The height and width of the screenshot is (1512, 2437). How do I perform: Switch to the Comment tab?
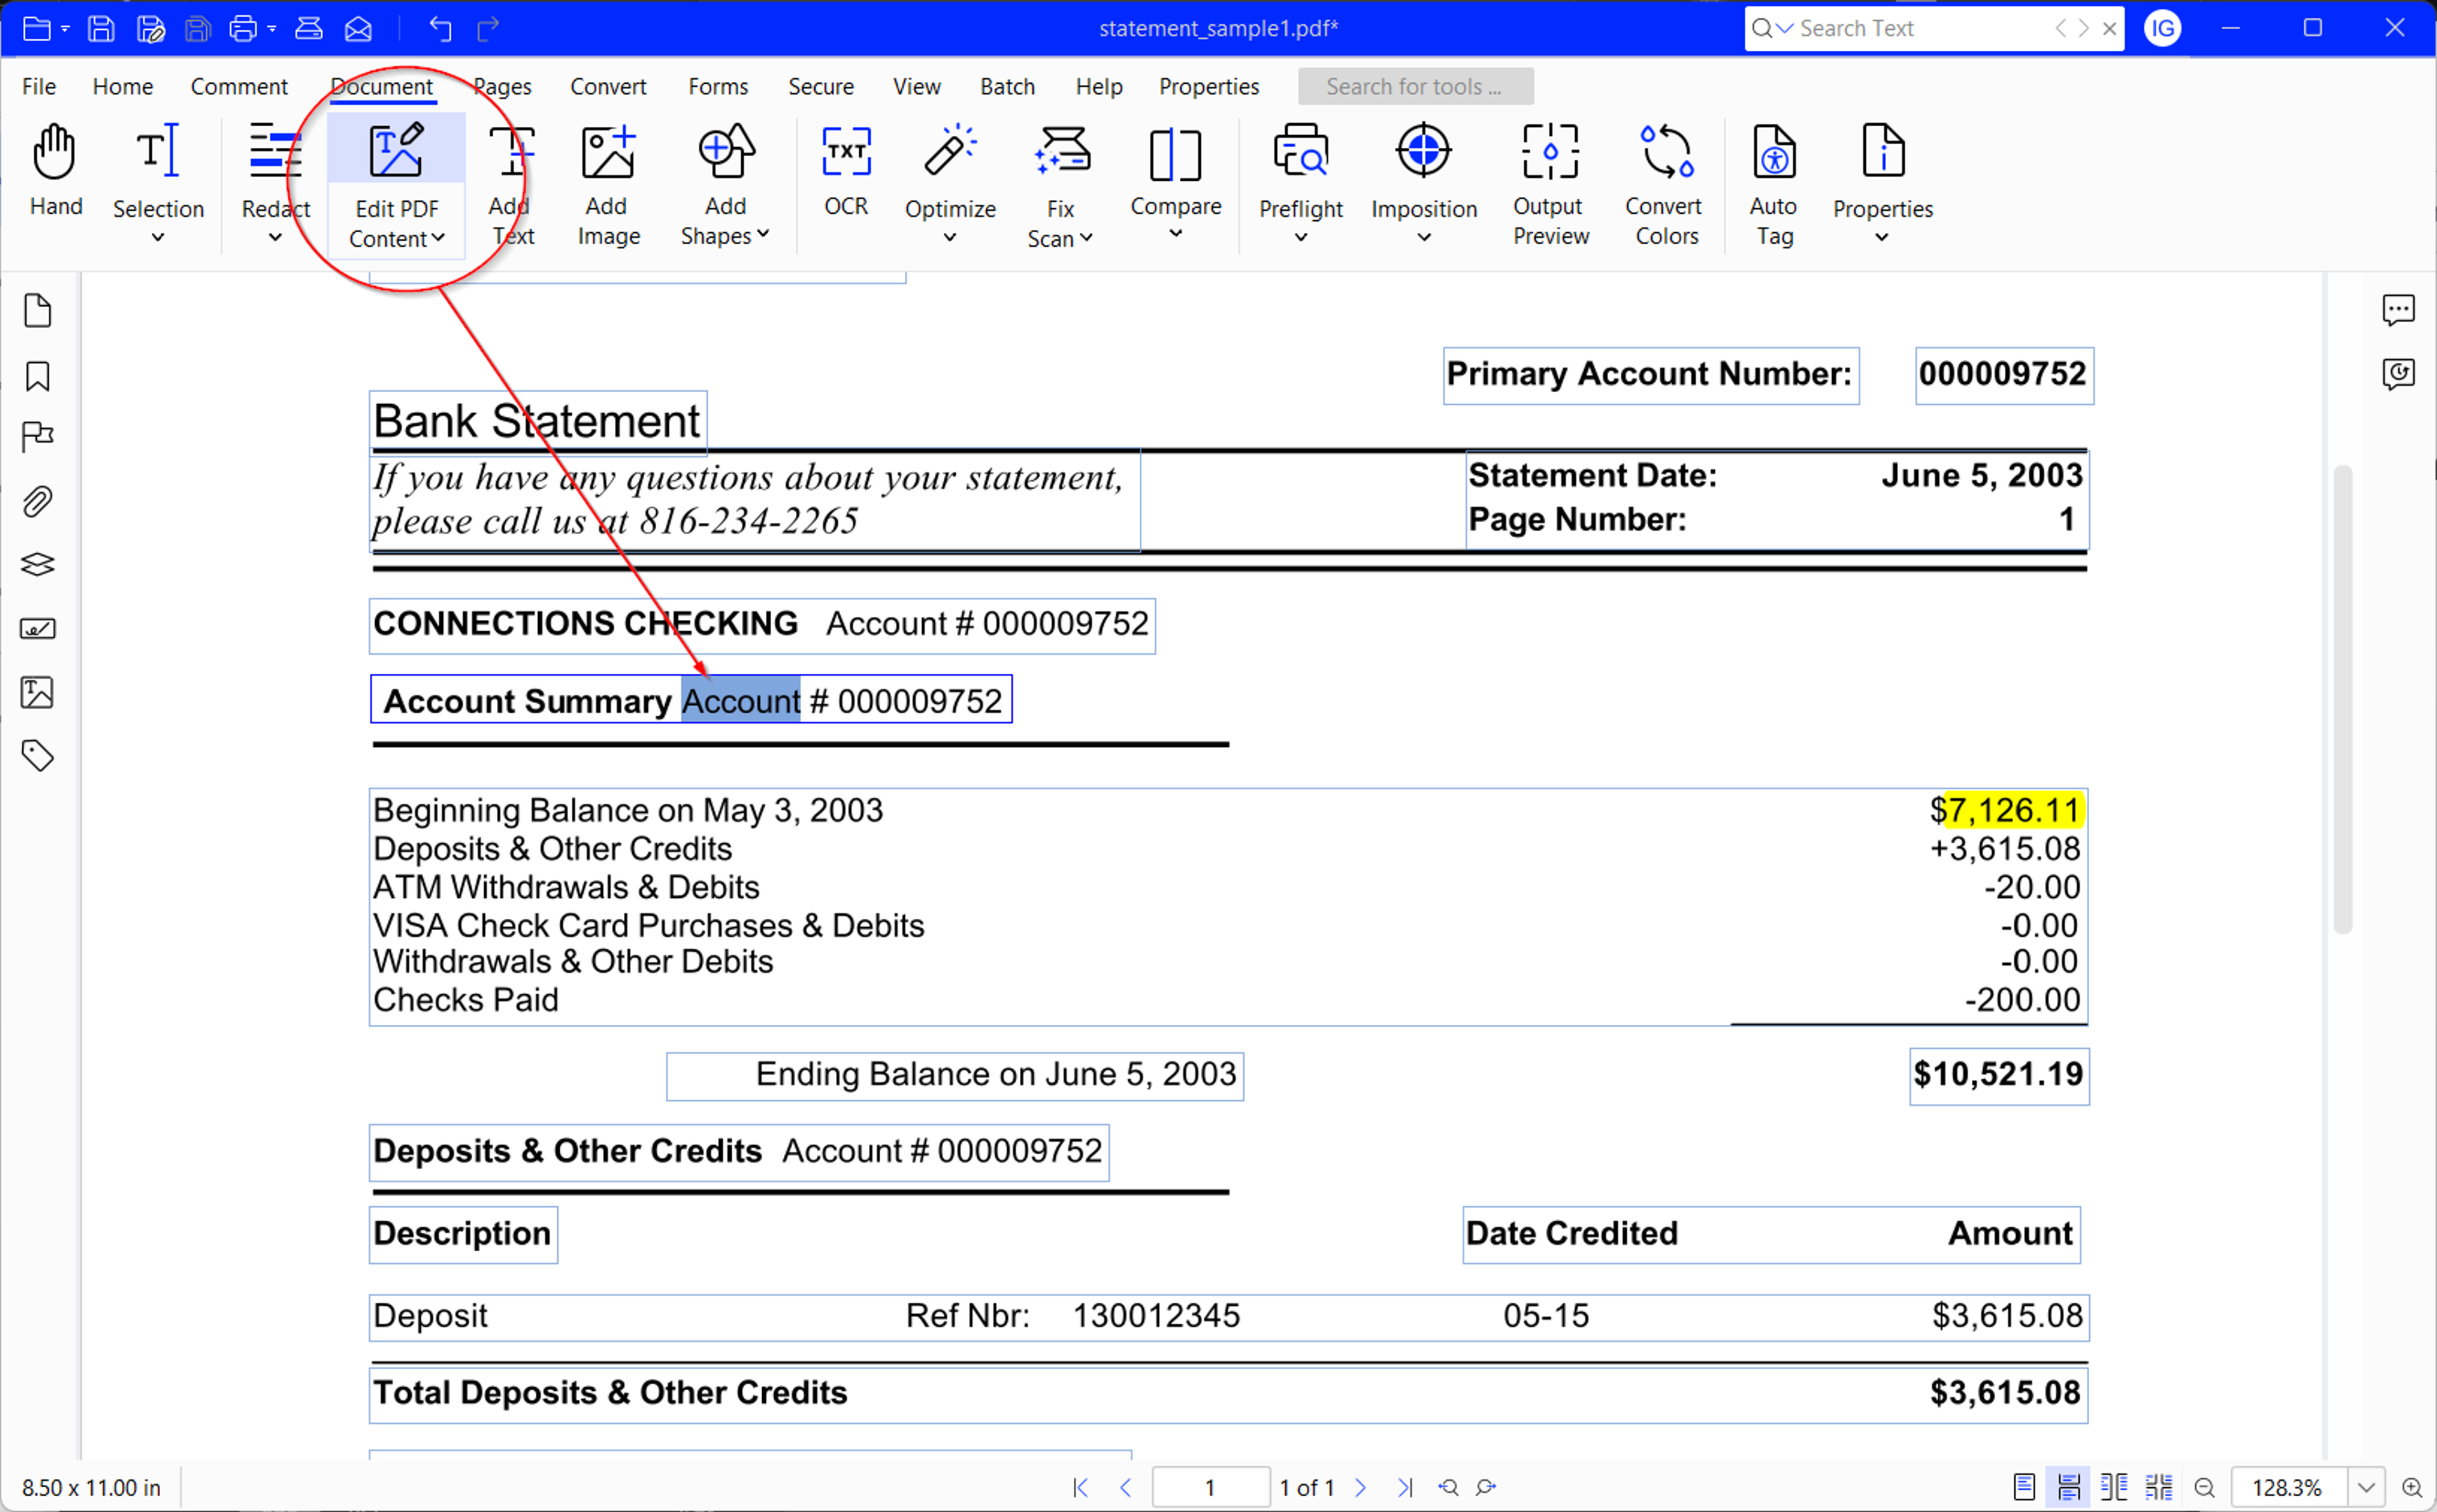(239, 87)
